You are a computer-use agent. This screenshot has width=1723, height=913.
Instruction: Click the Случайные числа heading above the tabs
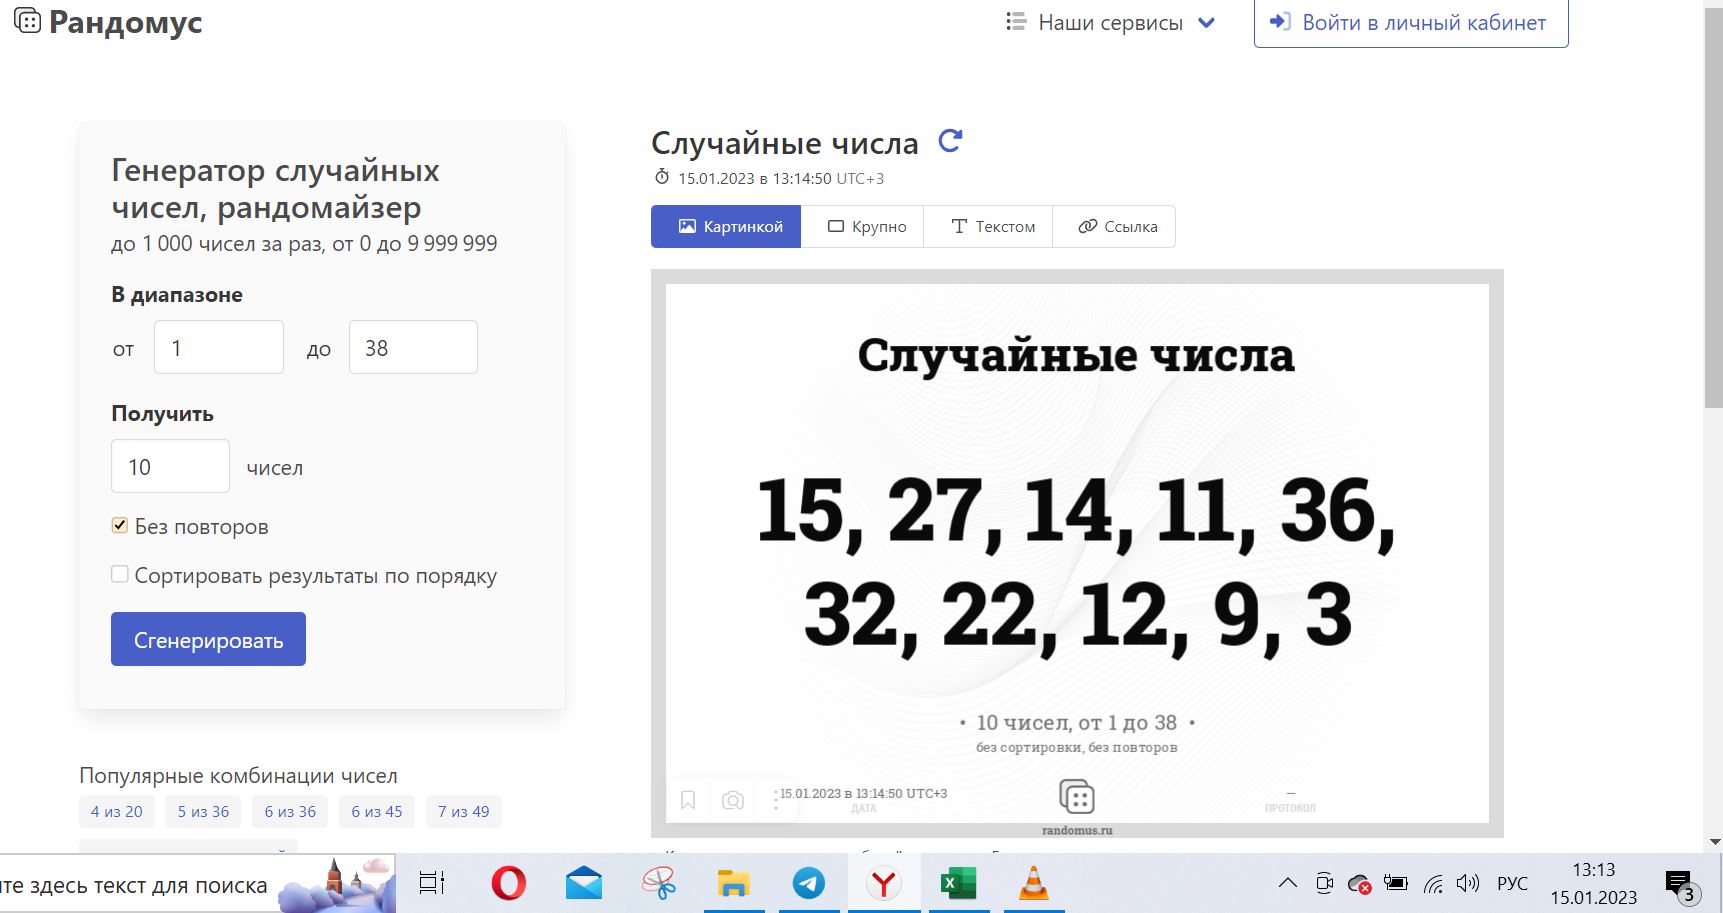785,143
